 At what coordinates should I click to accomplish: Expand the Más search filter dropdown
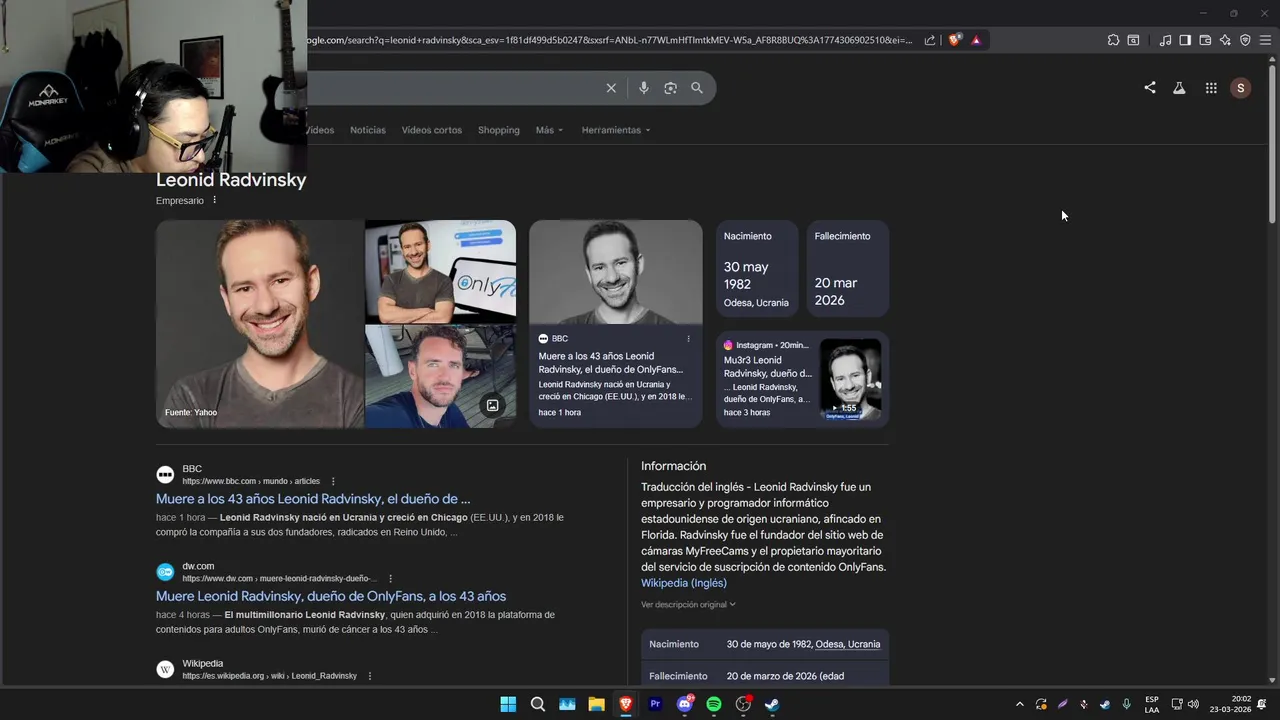pos(549,130)
